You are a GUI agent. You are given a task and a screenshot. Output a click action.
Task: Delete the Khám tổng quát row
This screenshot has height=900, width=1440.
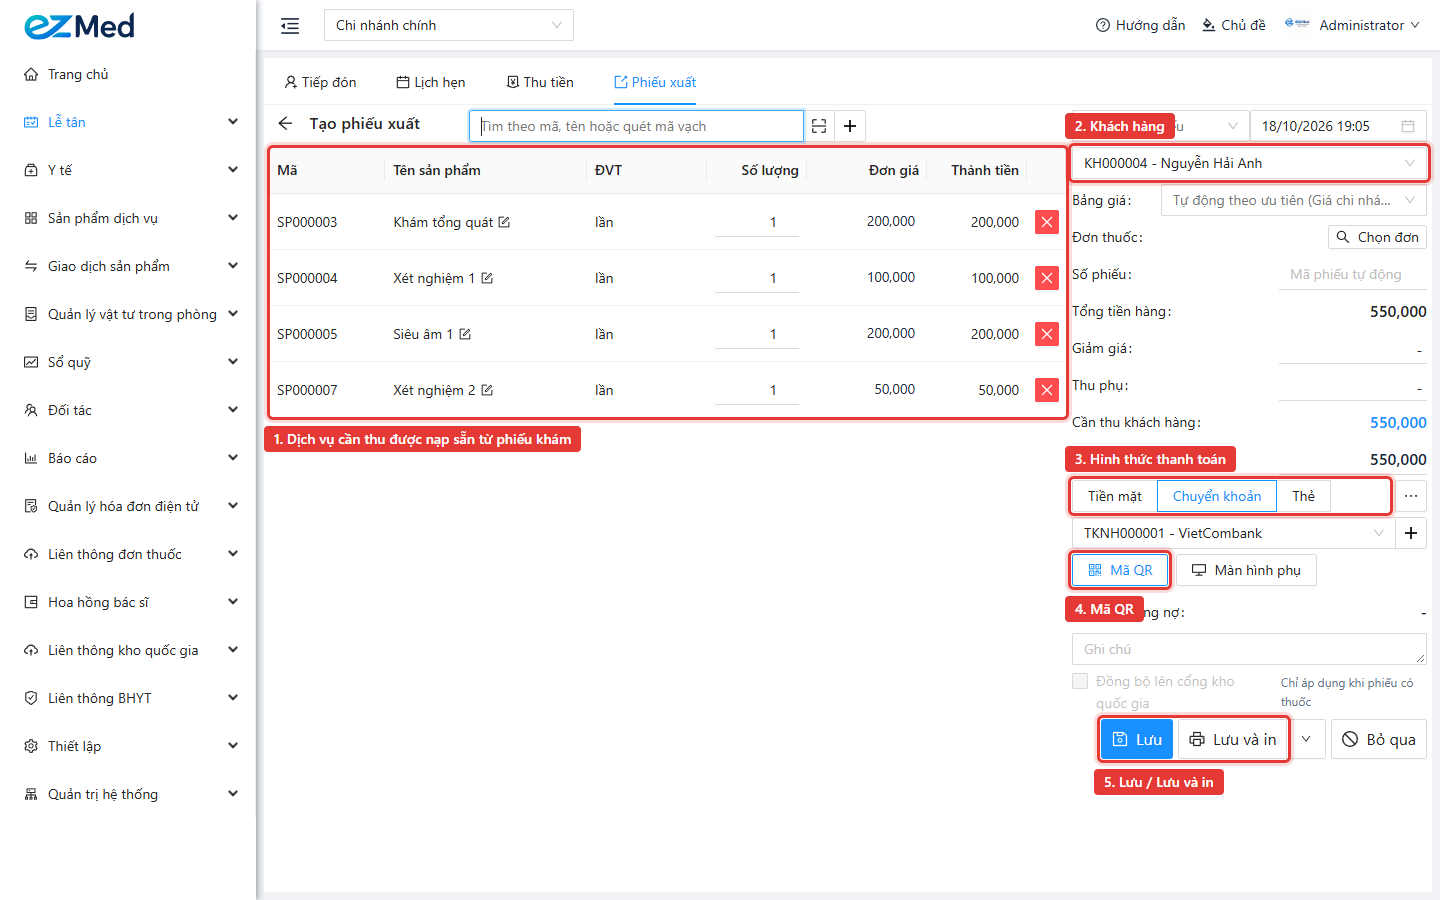click(x=1047, y=222)
